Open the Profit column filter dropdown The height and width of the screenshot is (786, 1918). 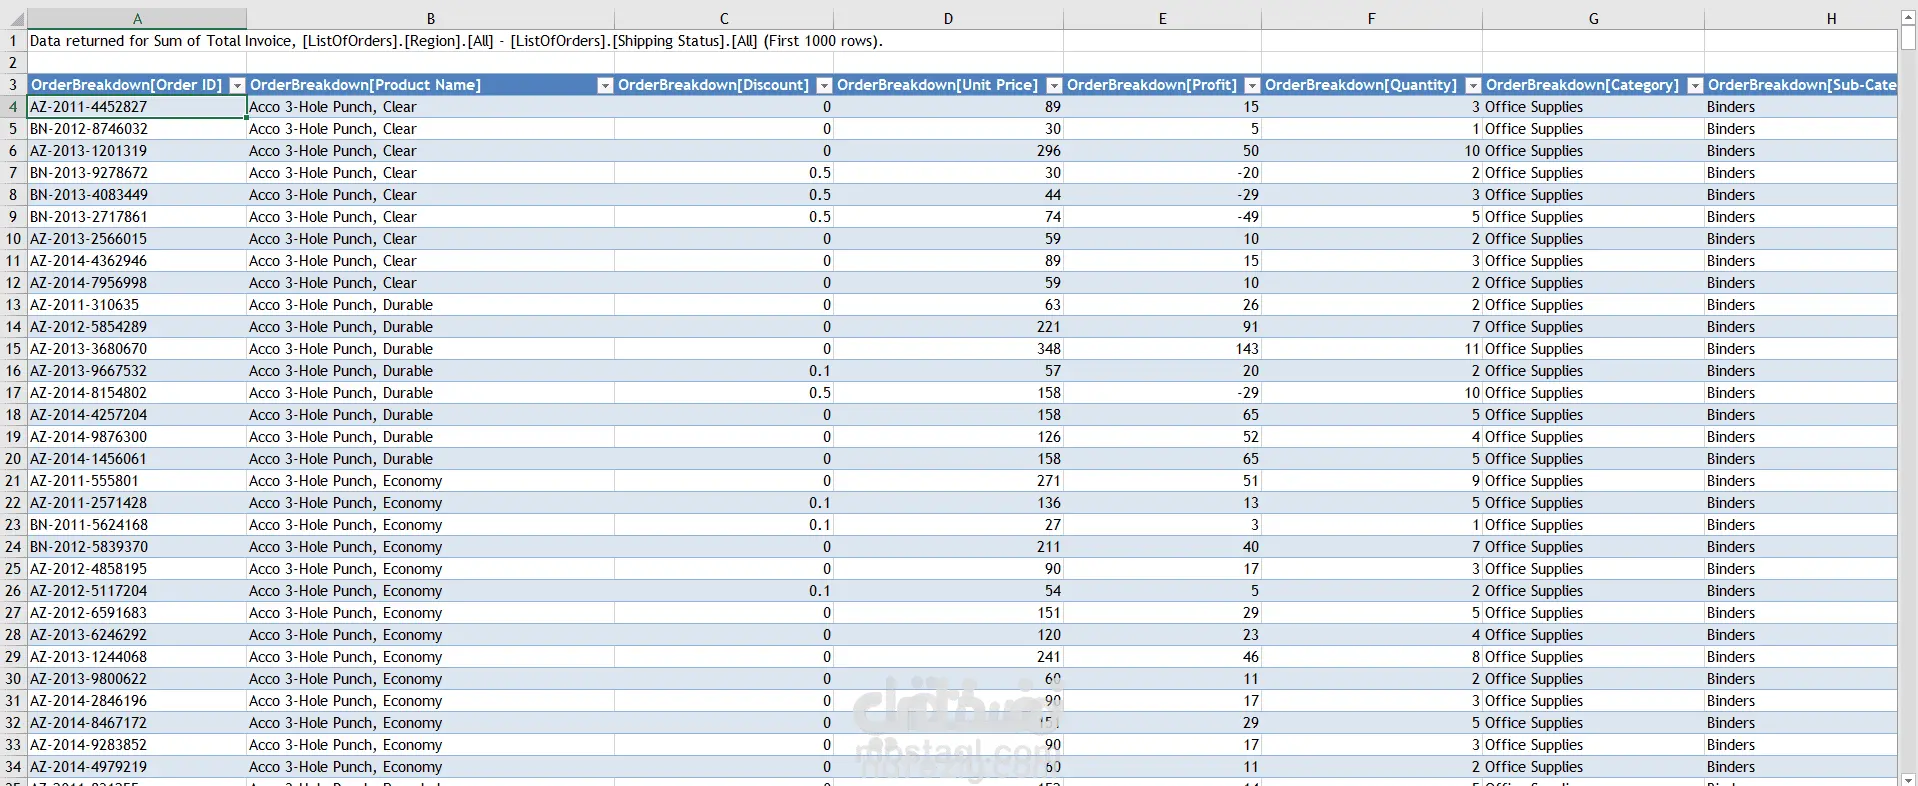[1252, 85]
